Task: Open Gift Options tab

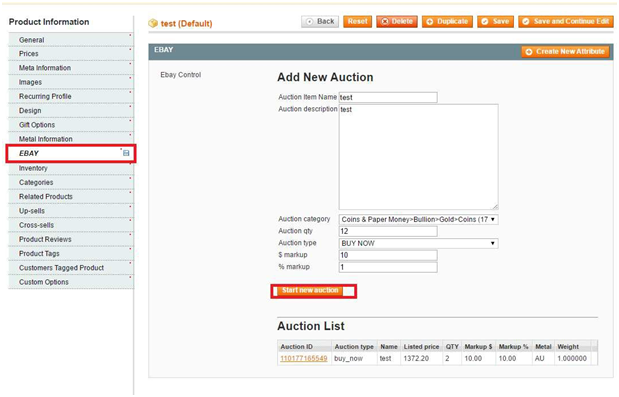Action: pos(71,125)
